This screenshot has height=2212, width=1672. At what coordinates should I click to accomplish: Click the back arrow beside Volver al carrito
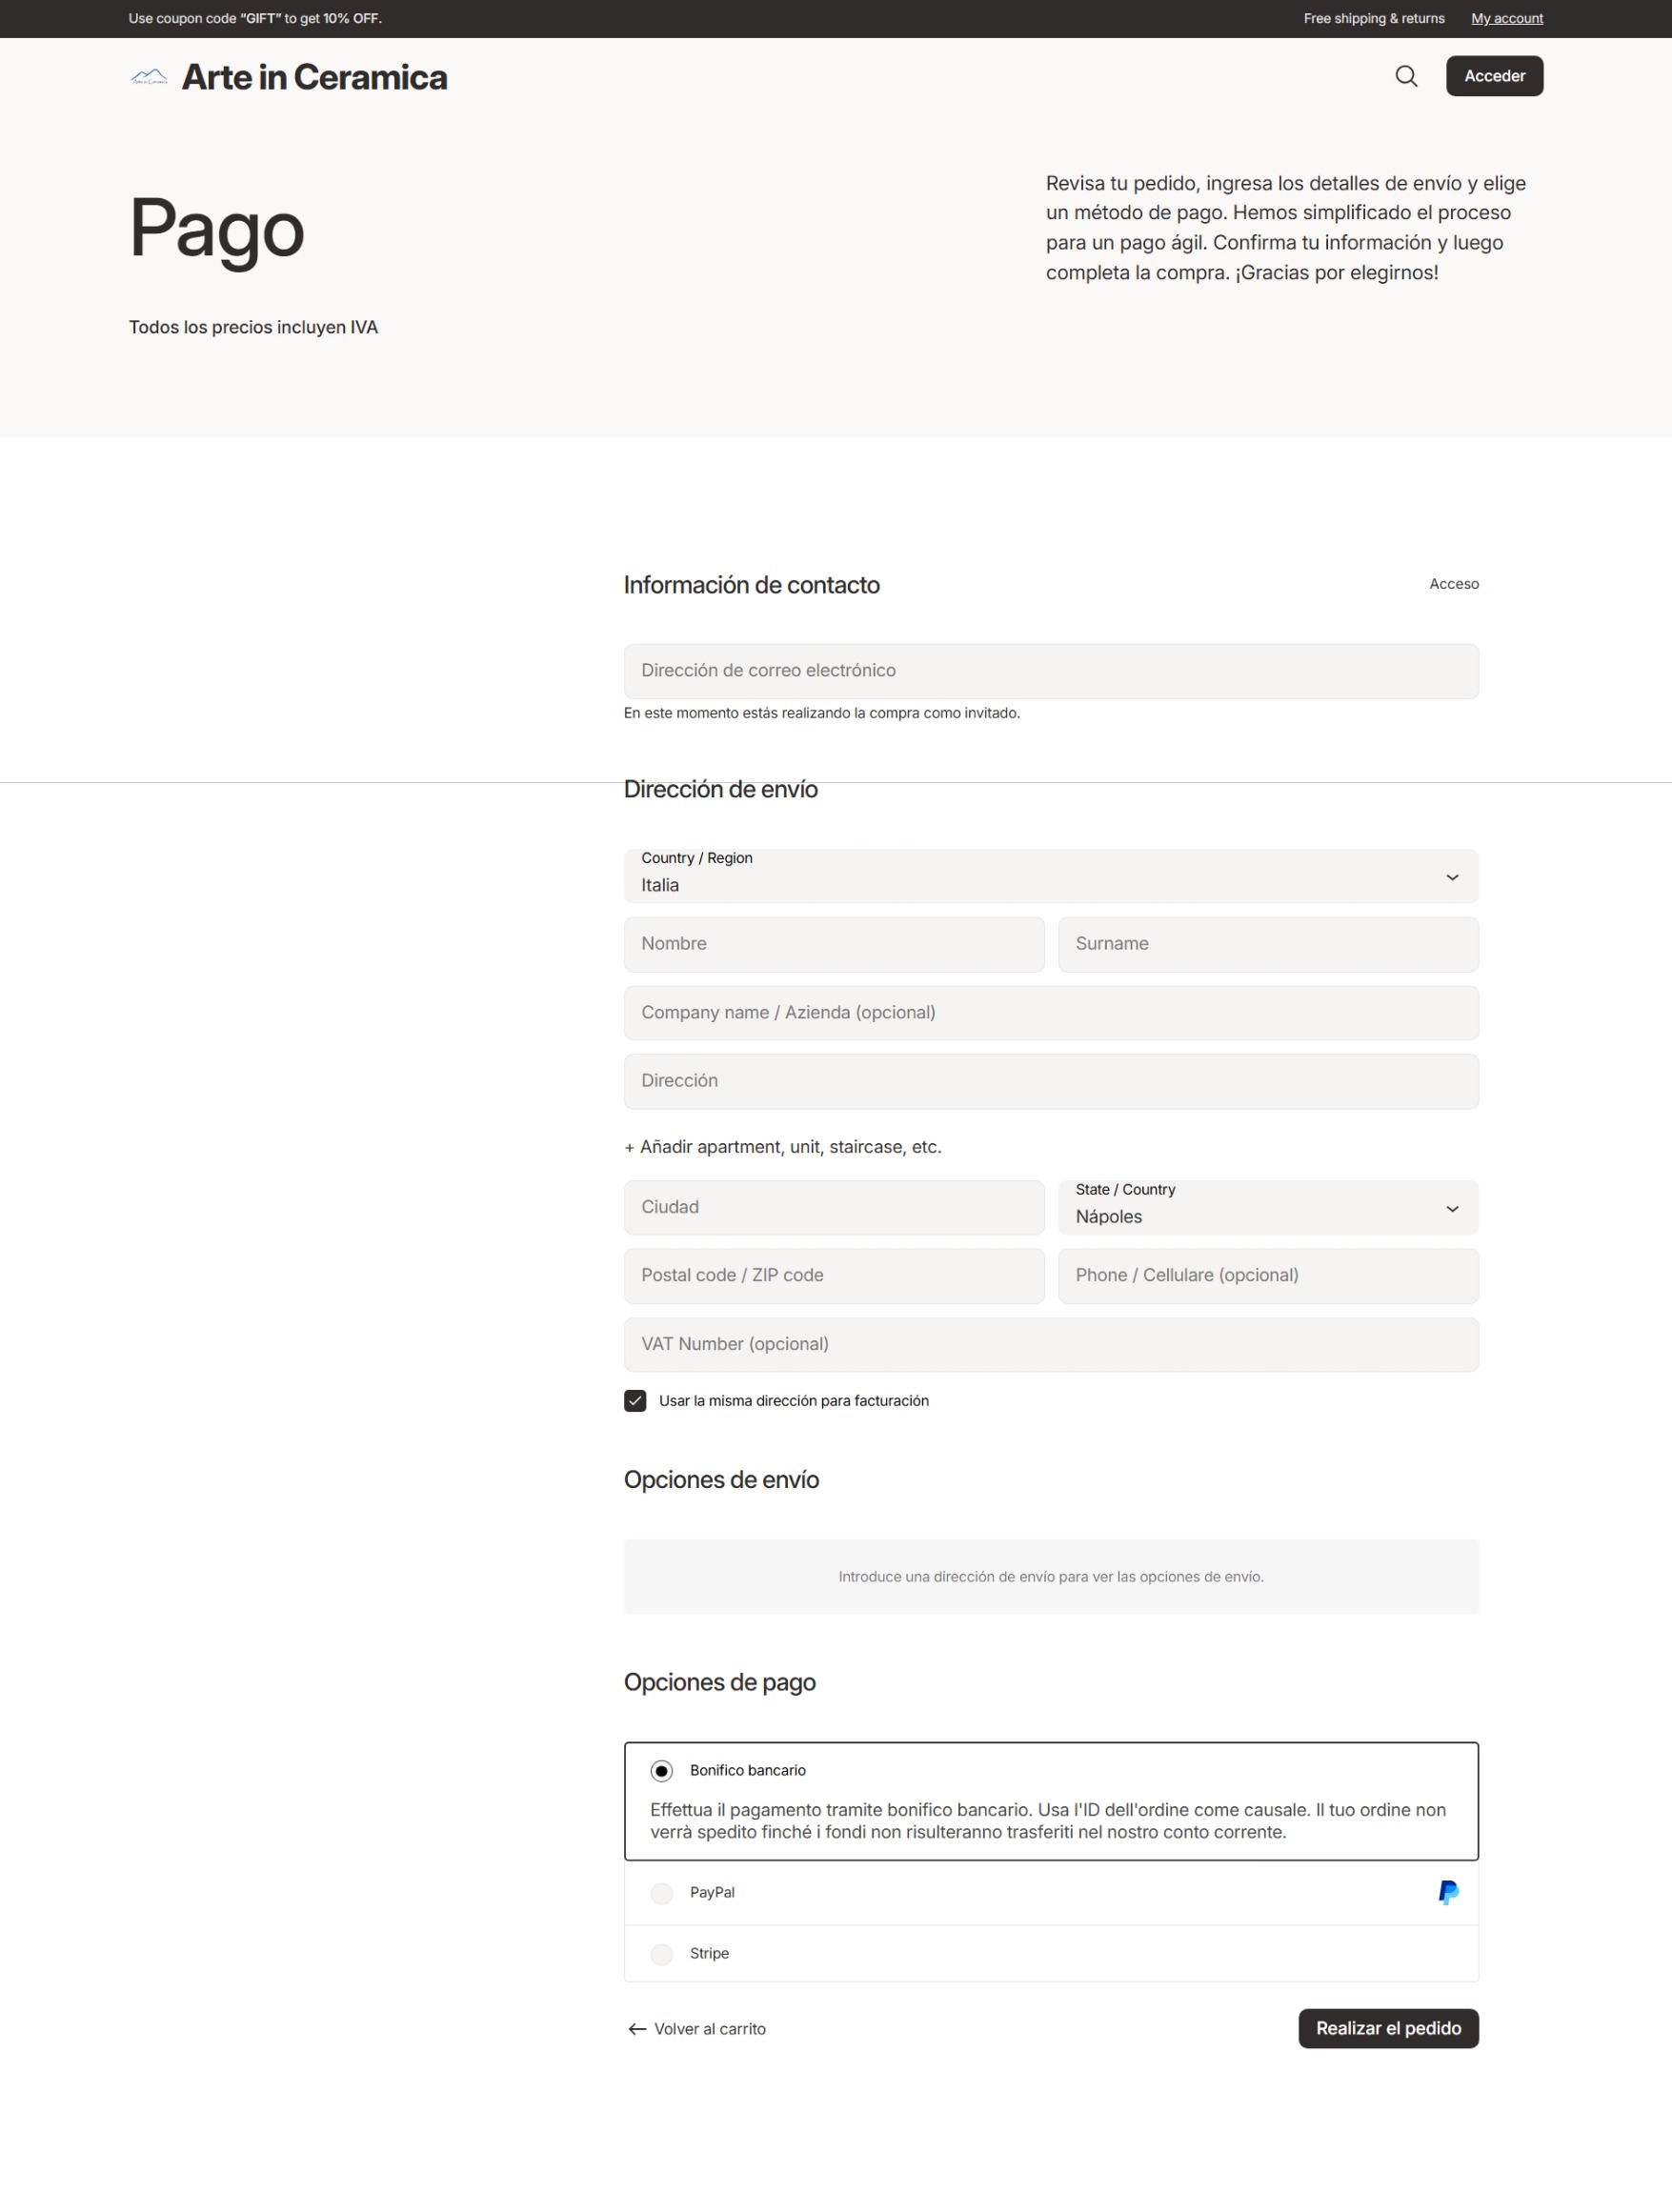coord(636,2029)
